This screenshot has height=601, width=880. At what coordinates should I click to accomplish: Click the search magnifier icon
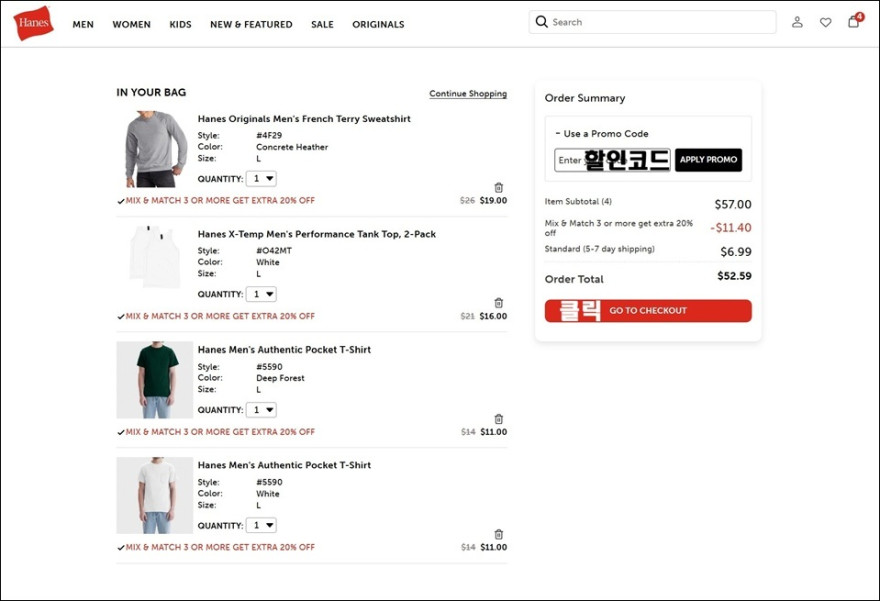click(542, 22)
